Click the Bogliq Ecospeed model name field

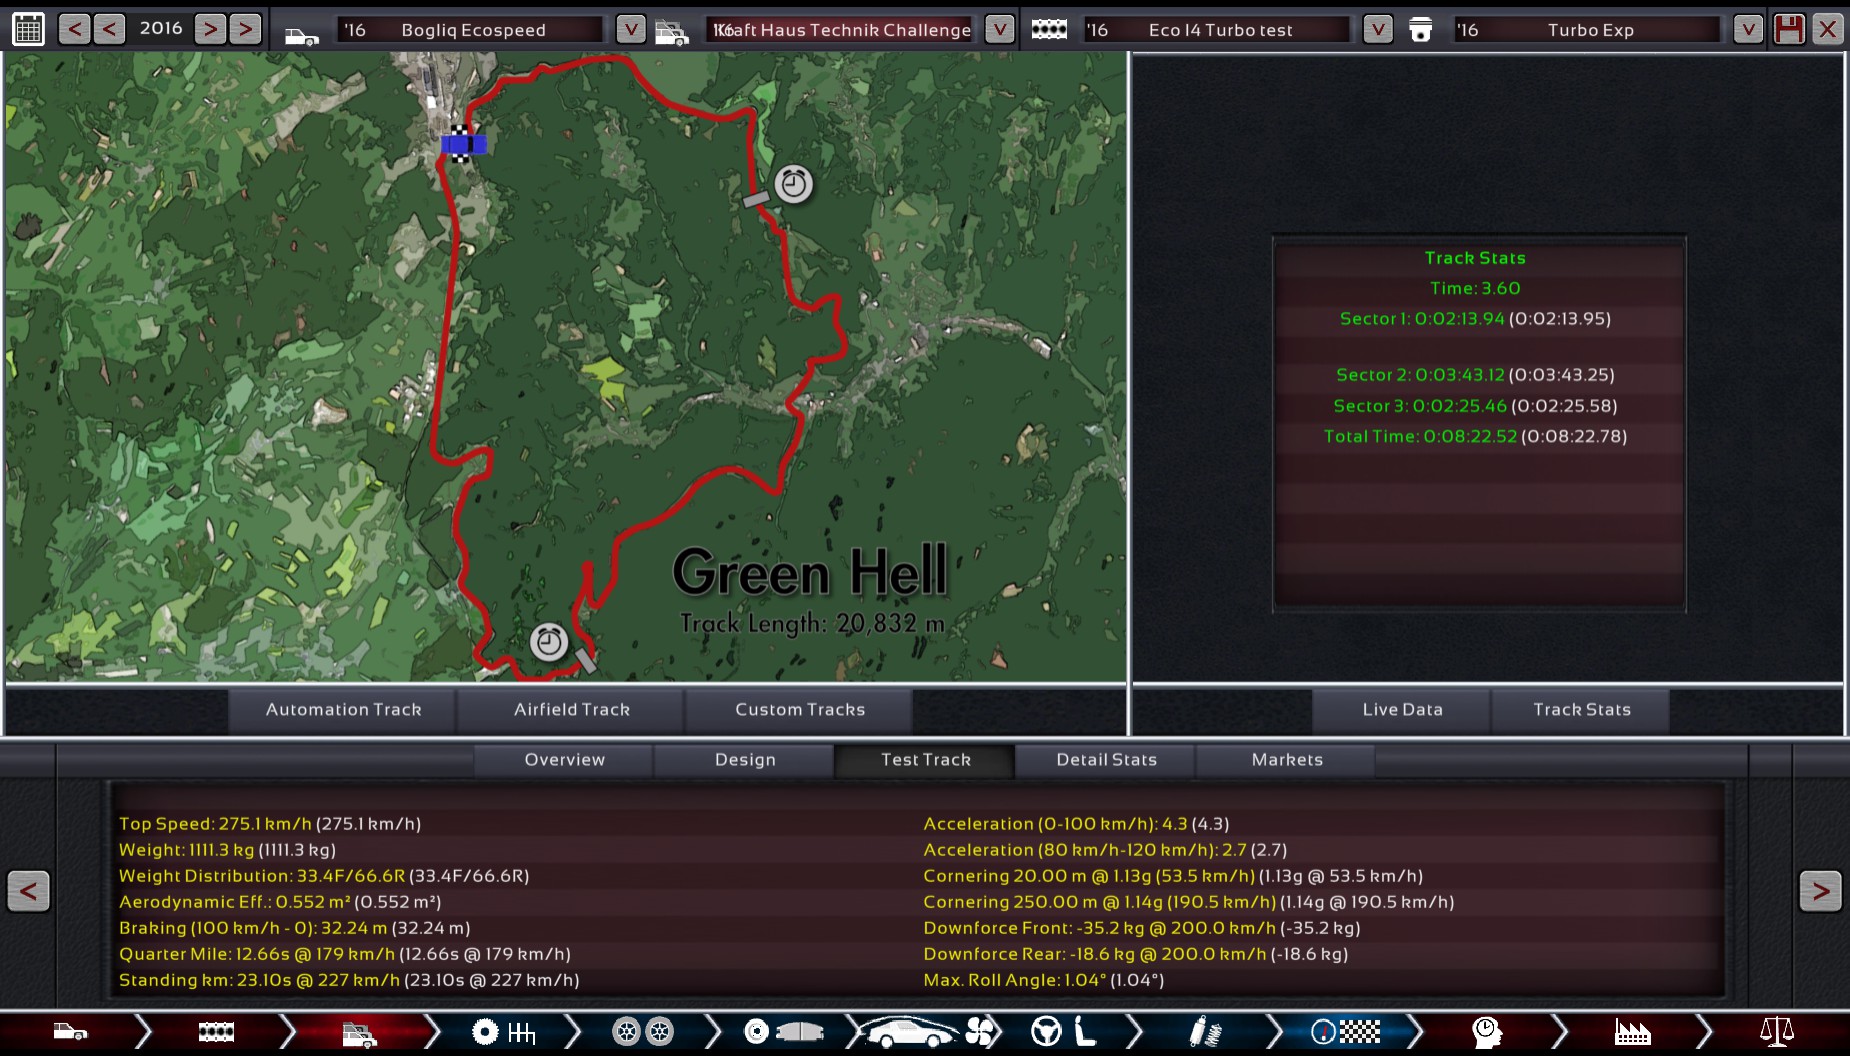point(471,30)
